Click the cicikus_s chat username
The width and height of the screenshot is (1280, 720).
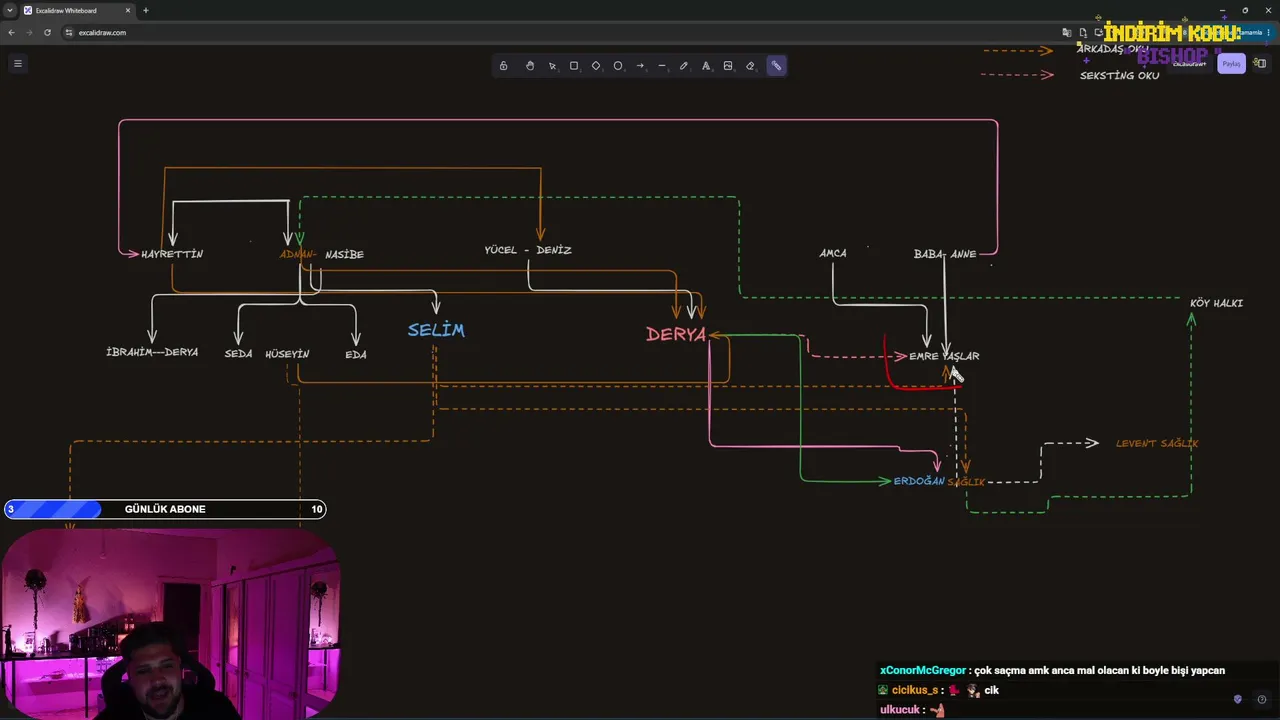[x=914, y=690]
